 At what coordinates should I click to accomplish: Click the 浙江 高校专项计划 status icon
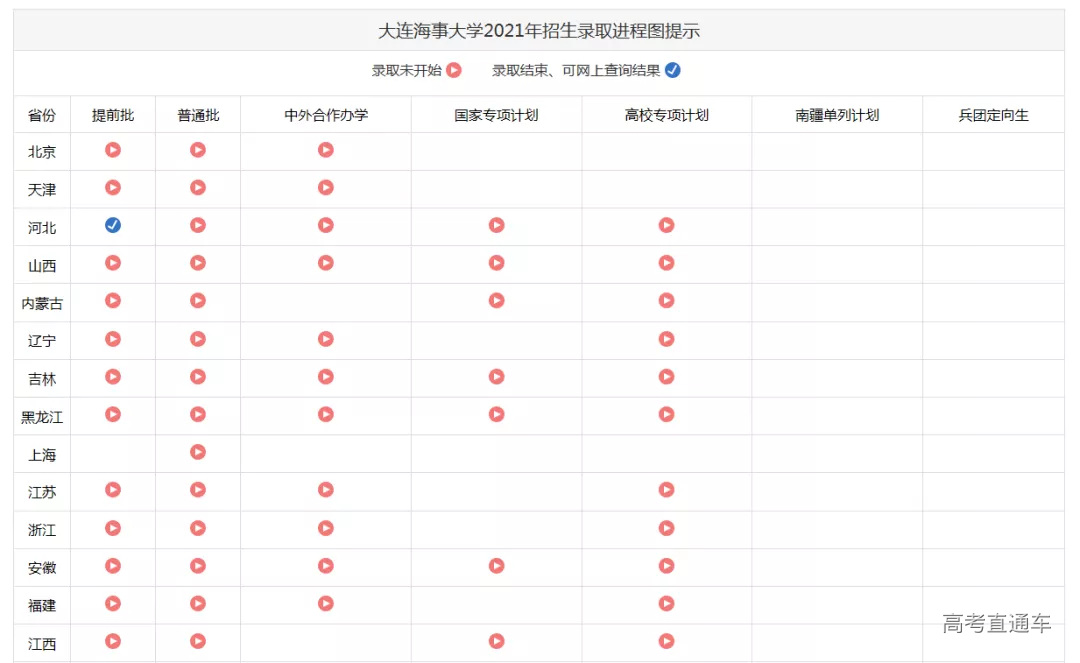click(x=666, y=528)
